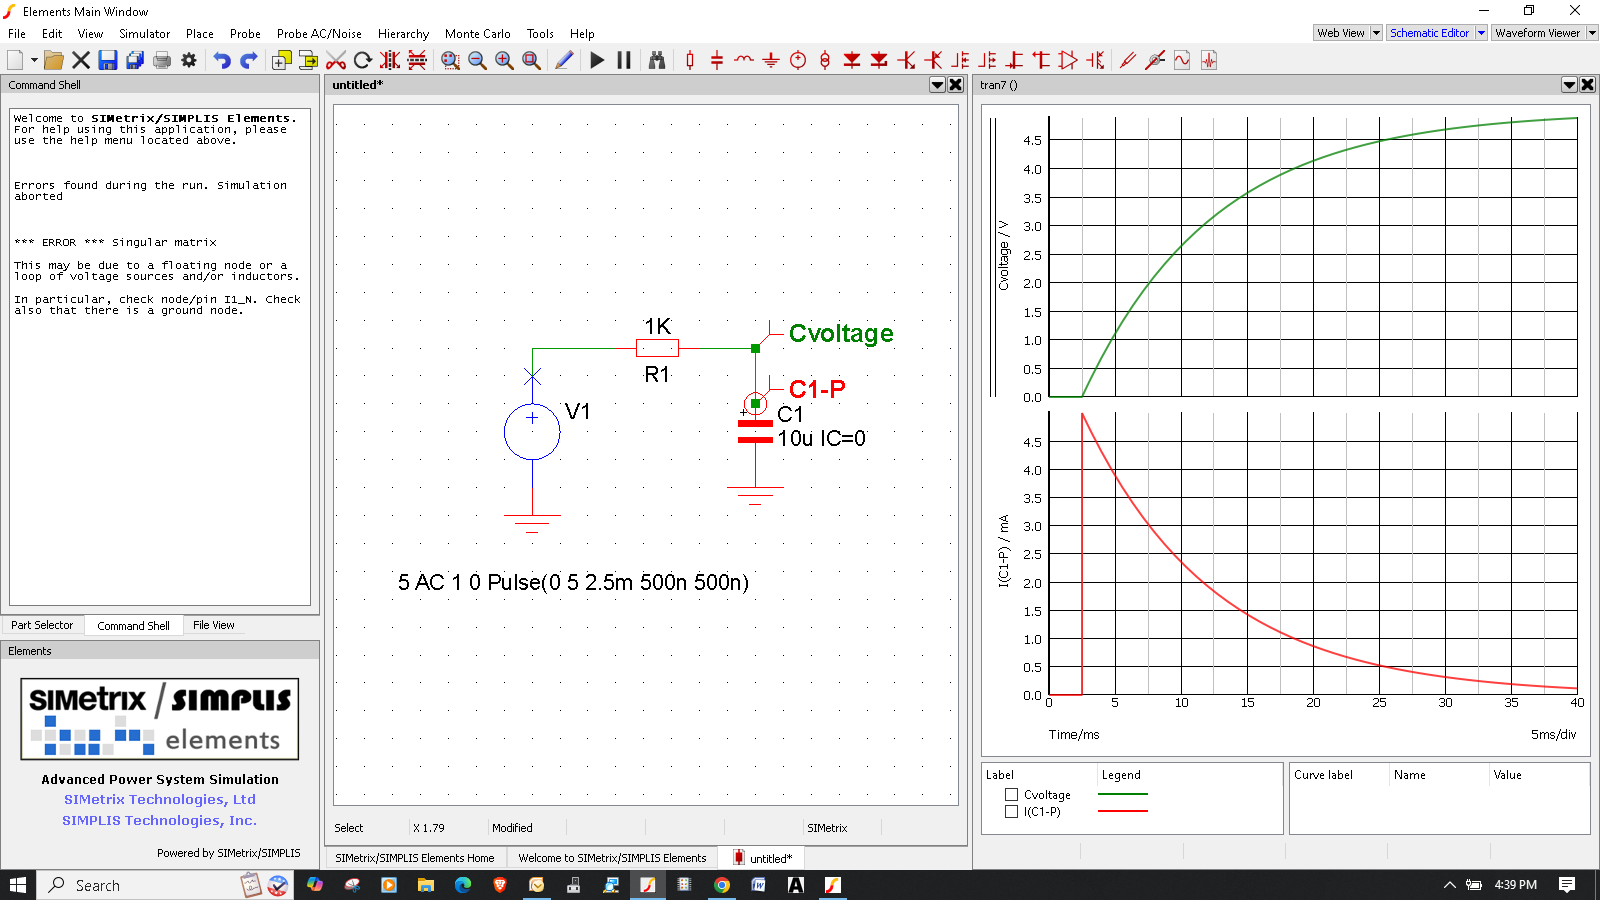Image resolution: width=1600 pixels, height=900 pixels.
Task: Open the Monte Carlo menu
Action: (478, 33)
